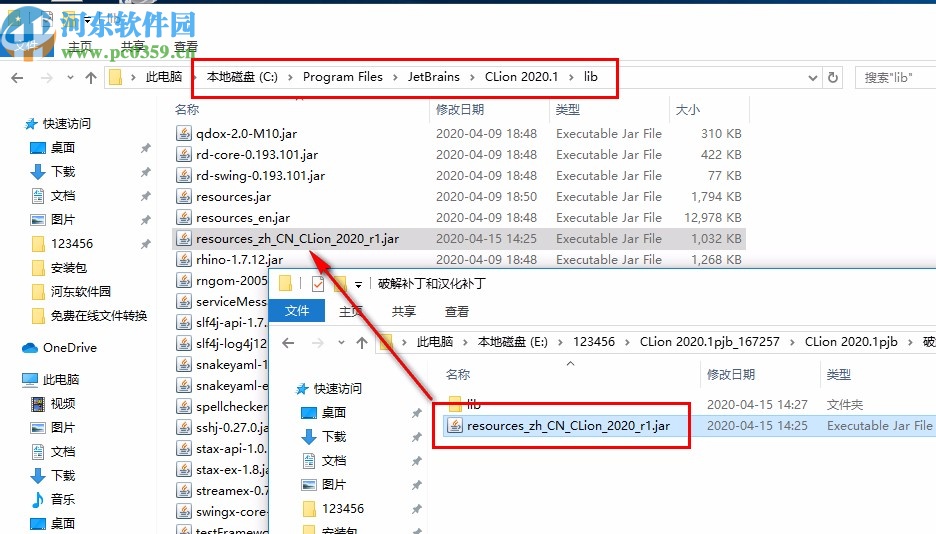
Task: Open 快速访问 in the left sidebar
Action: pos(66,124)
